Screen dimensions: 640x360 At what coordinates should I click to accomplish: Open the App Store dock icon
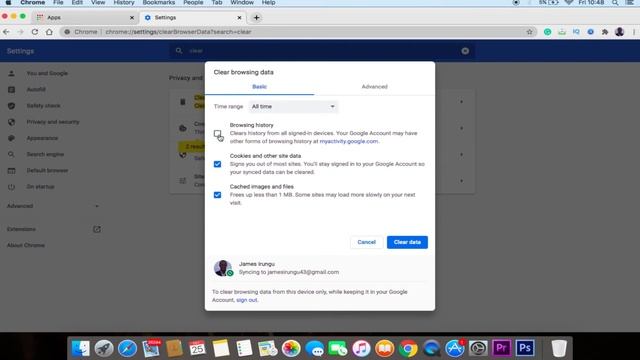tap(455, 348)
